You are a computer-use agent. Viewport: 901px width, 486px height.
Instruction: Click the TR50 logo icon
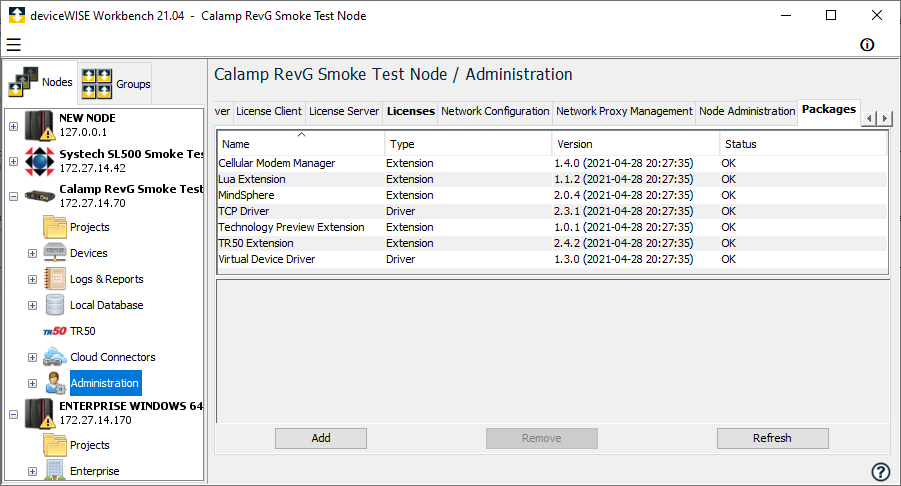(55, 331)
